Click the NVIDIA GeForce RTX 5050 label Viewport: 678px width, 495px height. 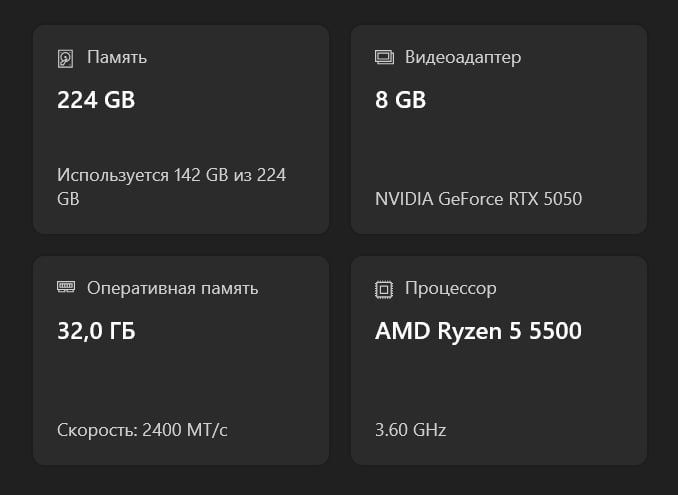[x=478, y=198]
